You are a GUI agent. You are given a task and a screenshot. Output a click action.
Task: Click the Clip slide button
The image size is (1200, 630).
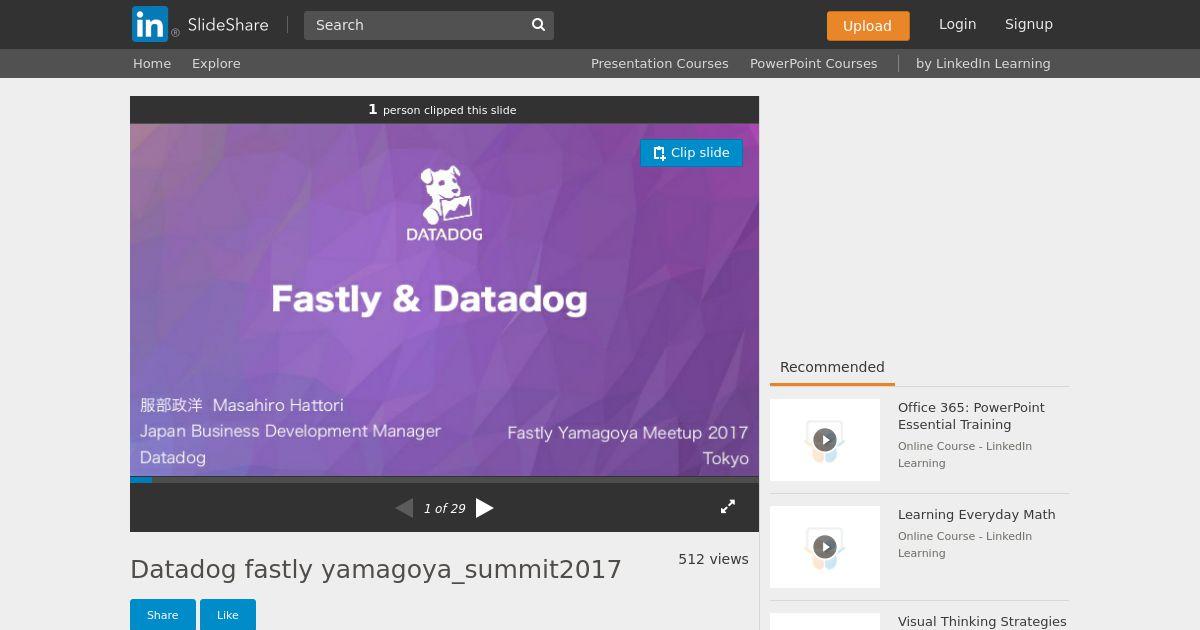point(691,153)
